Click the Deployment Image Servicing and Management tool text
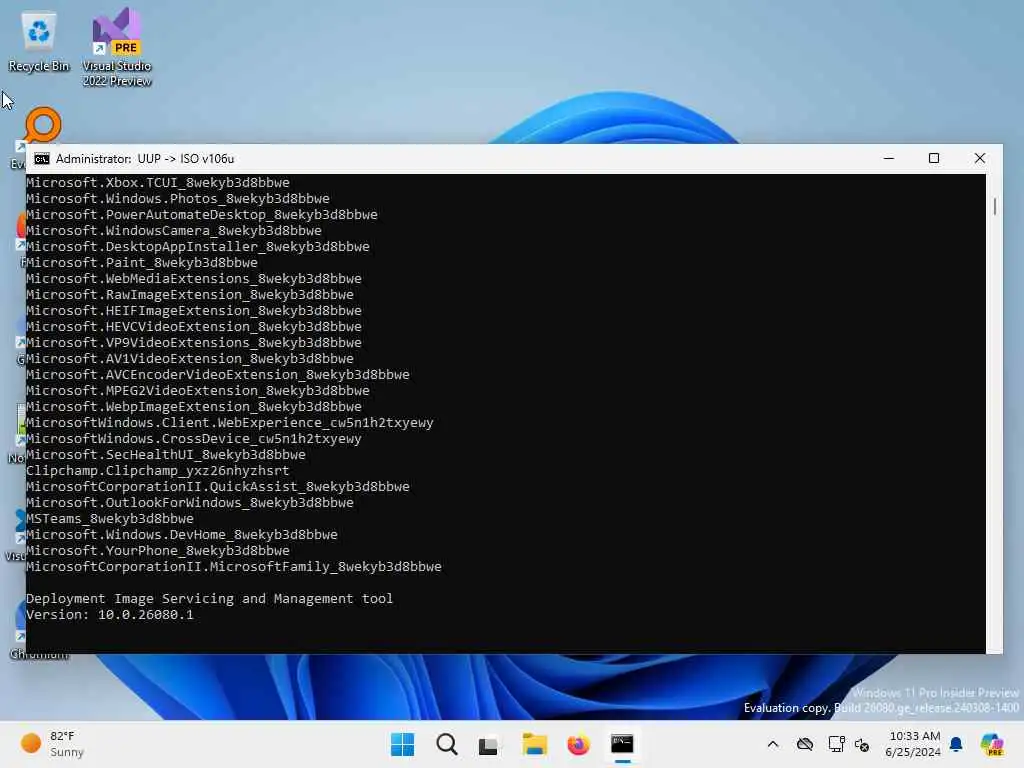Viewport: 1024px width, 768px height. click(x=210, y=598)
